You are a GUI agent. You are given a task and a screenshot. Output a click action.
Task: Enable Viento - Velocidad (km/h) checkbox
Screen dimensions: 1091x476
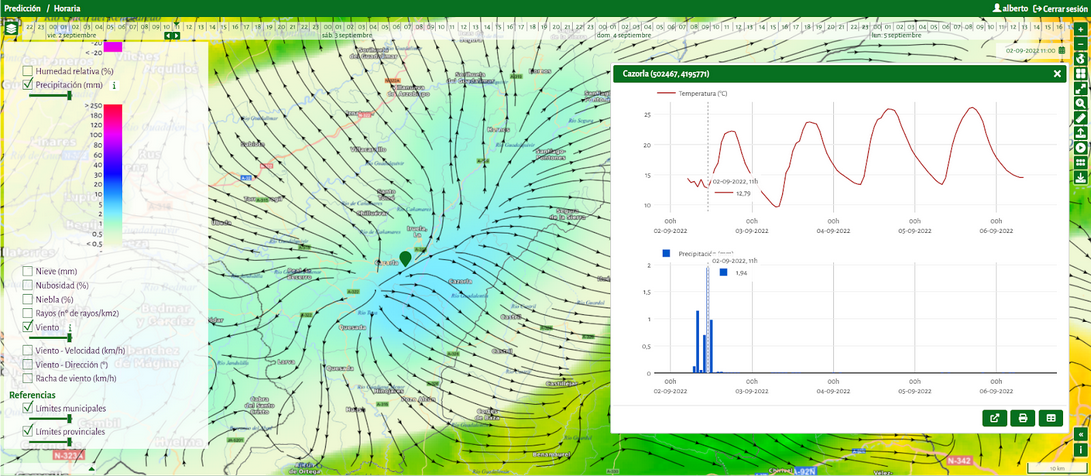[28, 350]
